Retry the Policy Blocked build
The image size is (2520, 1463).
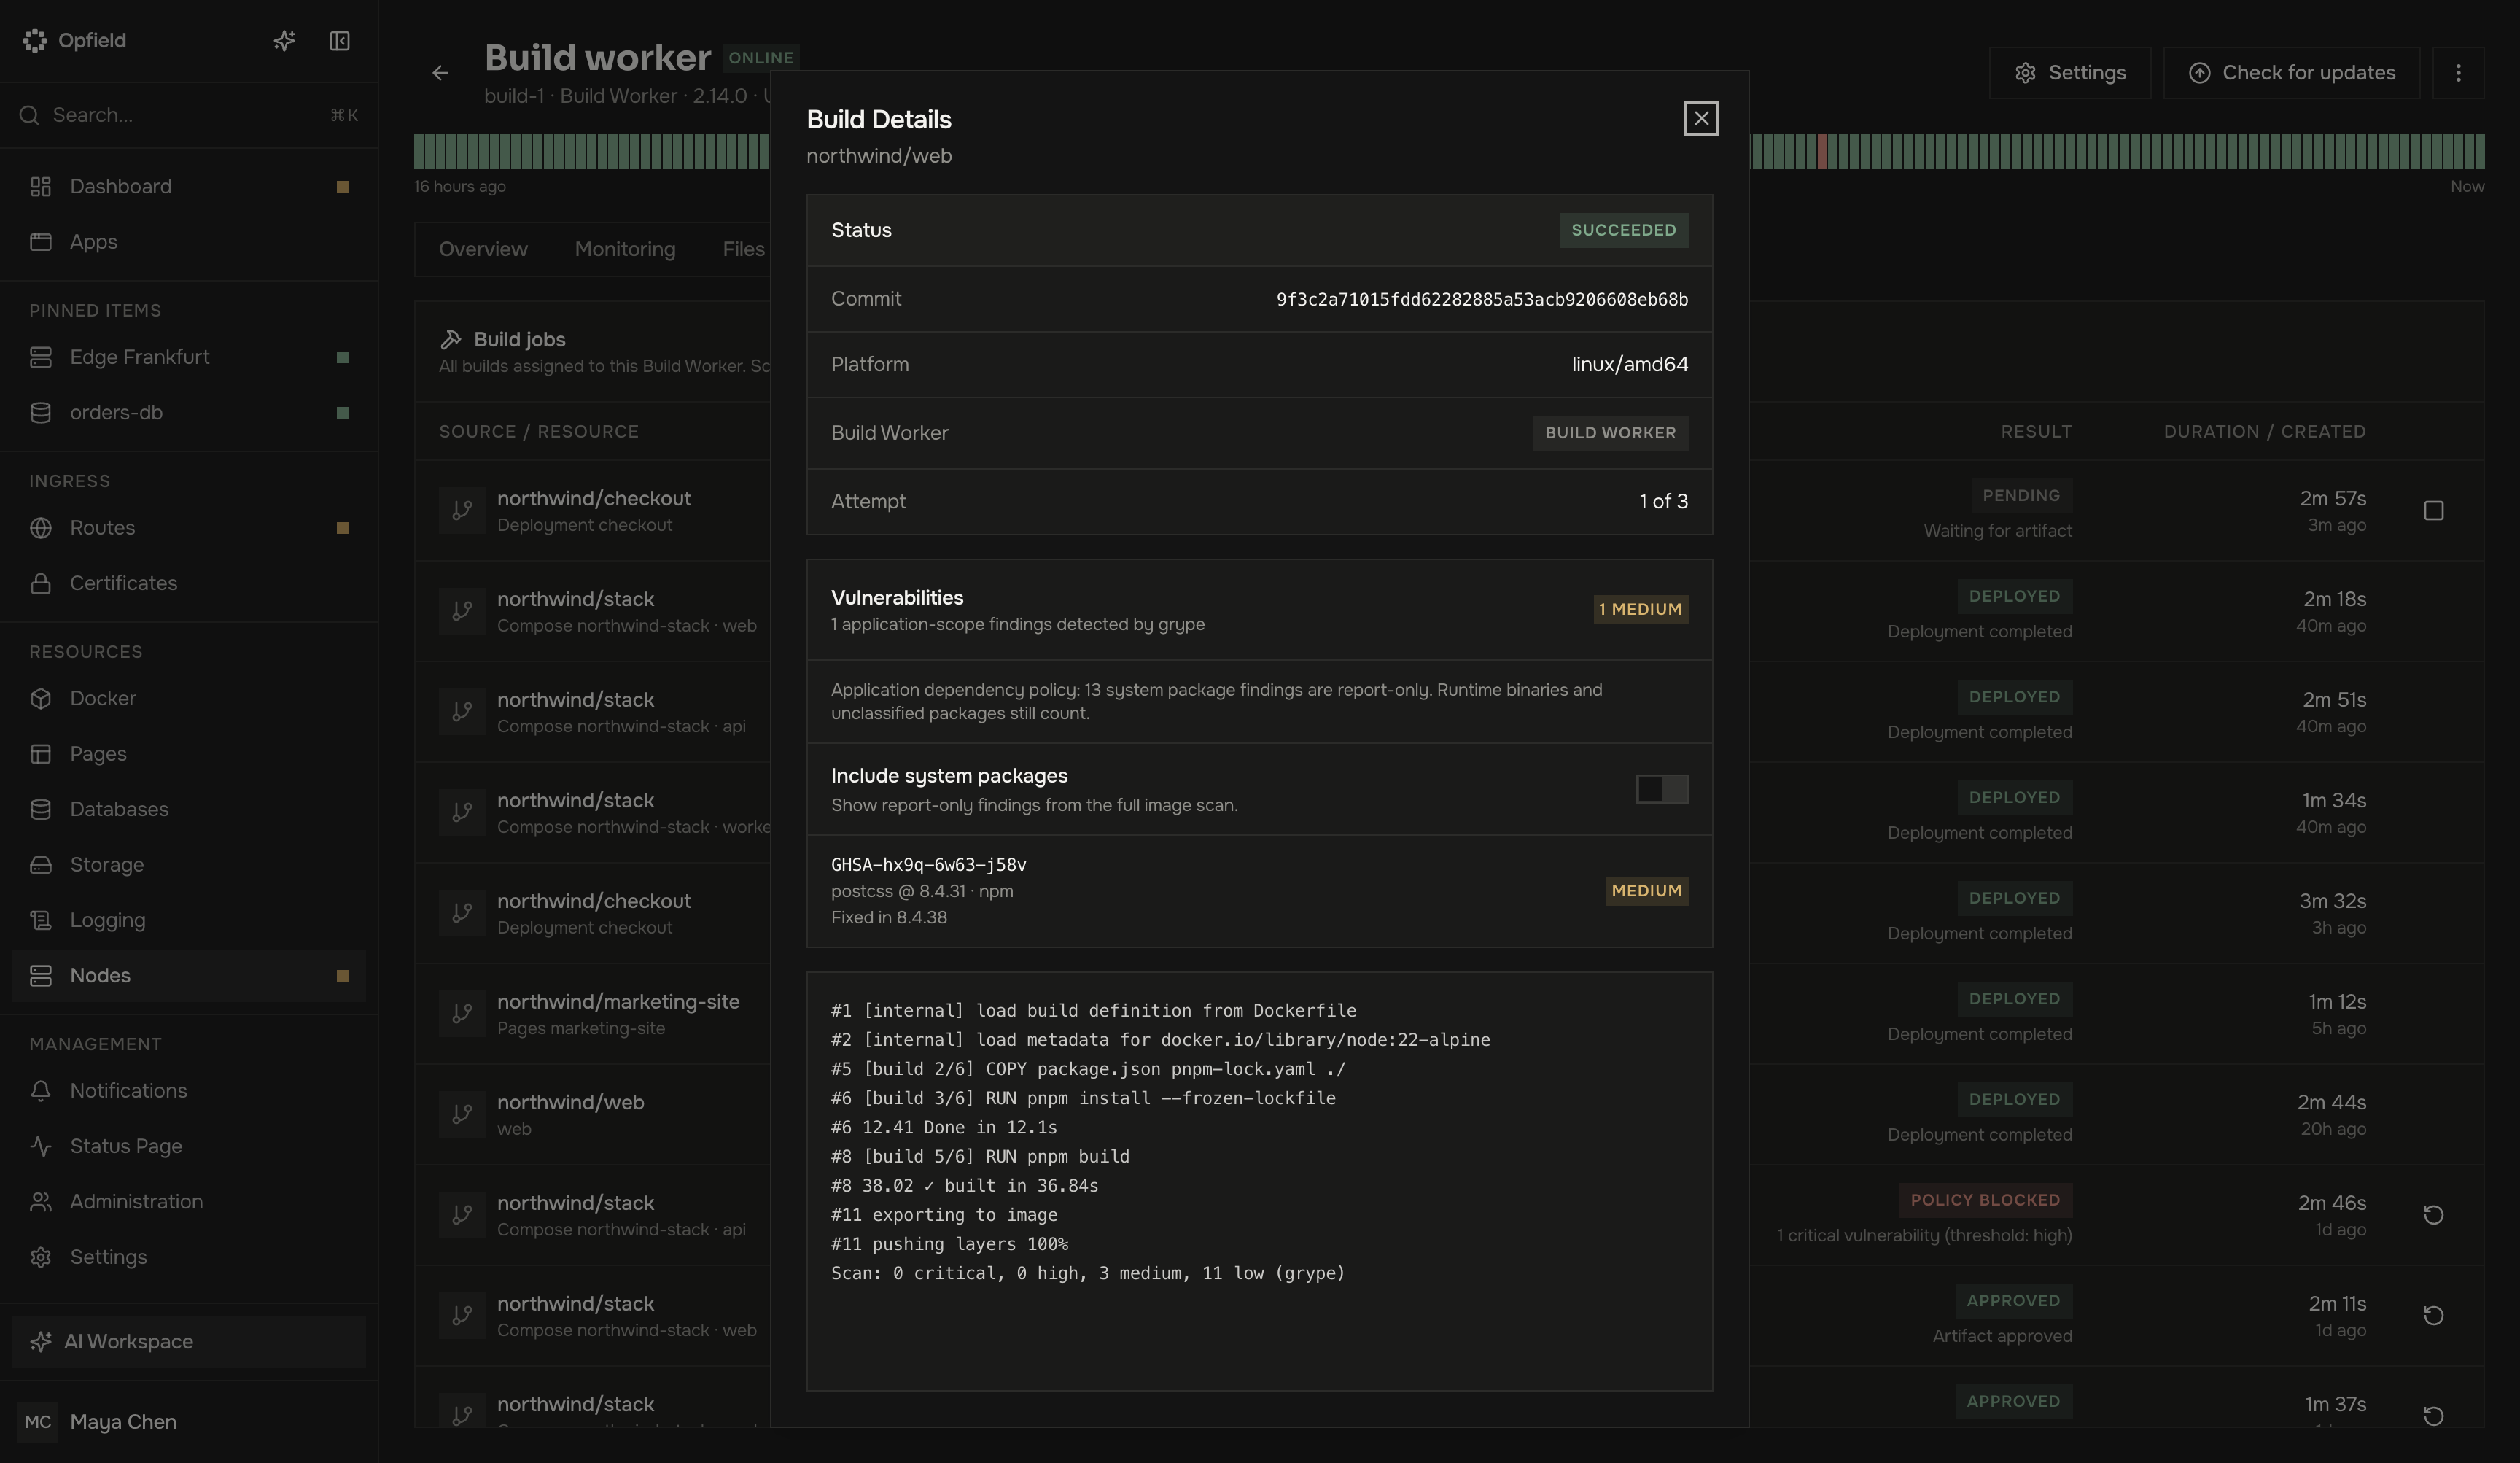(x=2433, y=1215)
